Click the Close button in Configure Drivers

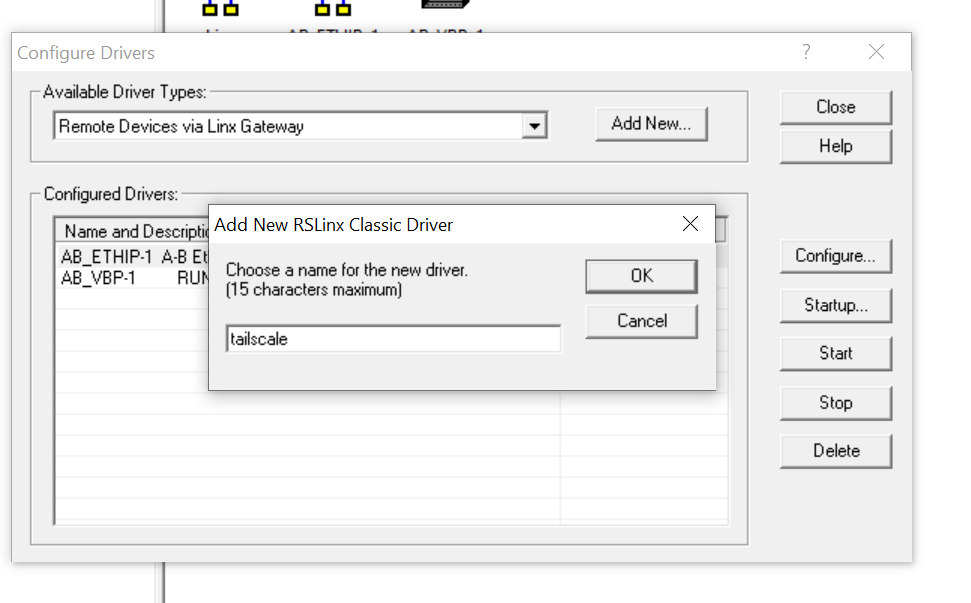(x=835, y=107)
